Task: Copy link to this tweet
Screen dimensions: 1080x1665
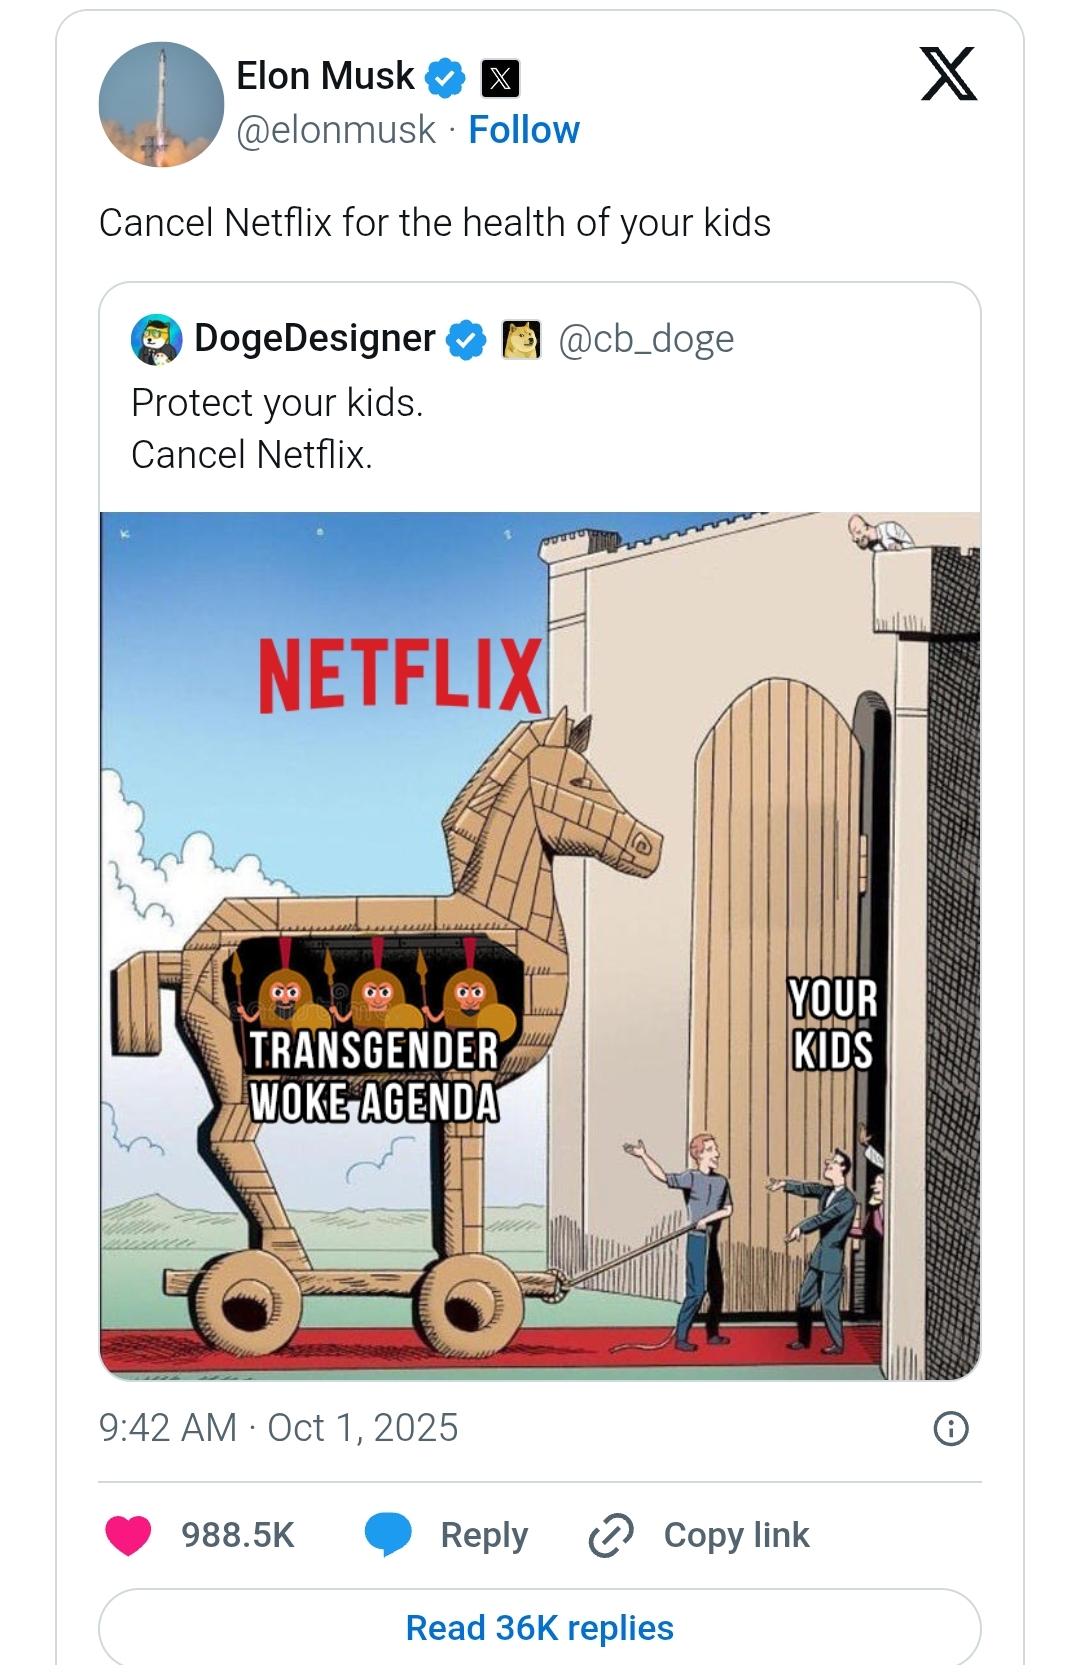Action: click(x=699, y=1535)
